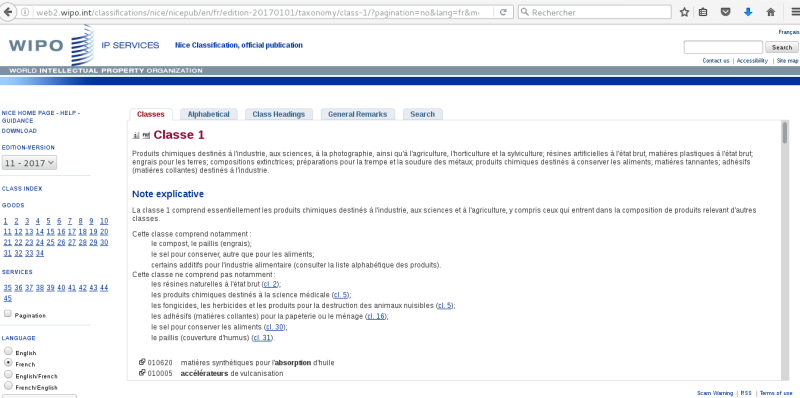Follow the cl. 16 link for adhésifs
The width and height of the screenshot is (800, 398).
pyautogui.click(x=376, y=316)
